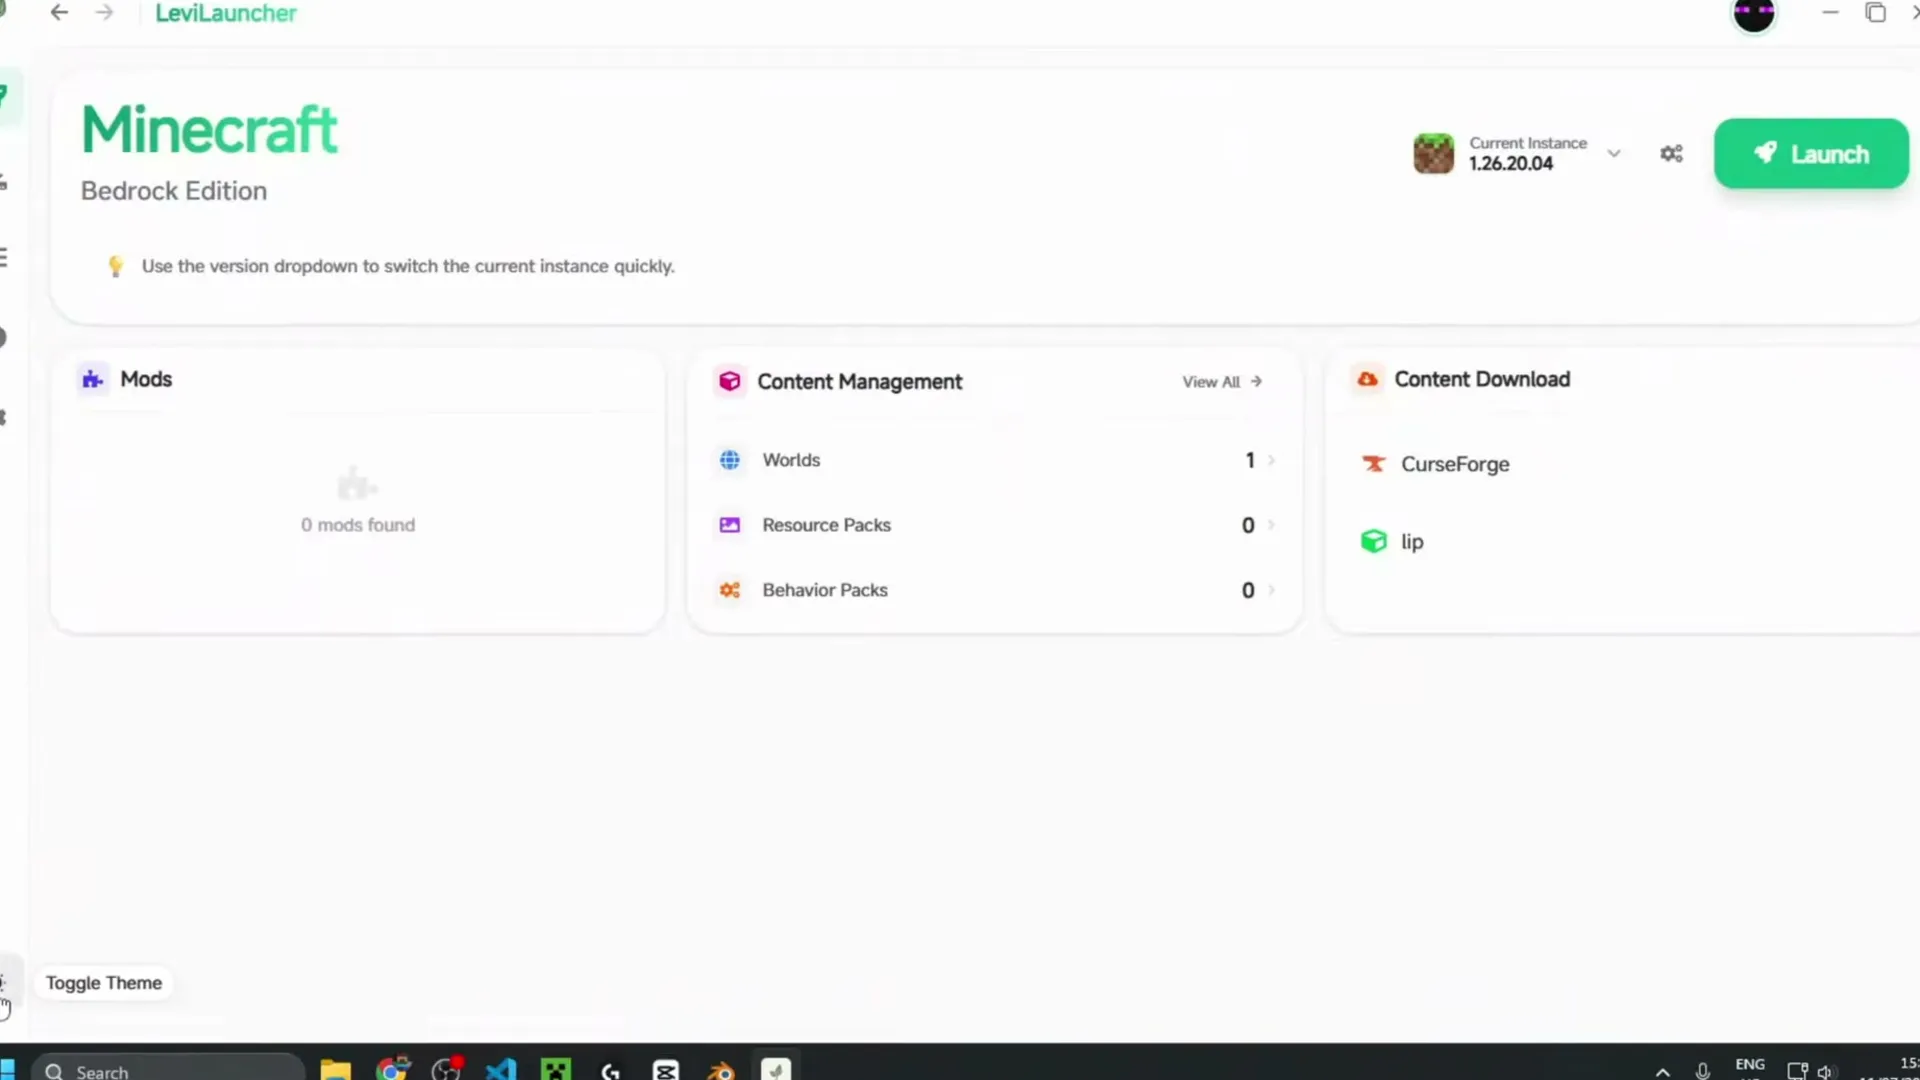The width and height of the screenshot is (1920, 1080).
Task: Open instance settings gears icon
Action: click(1671, 154)
